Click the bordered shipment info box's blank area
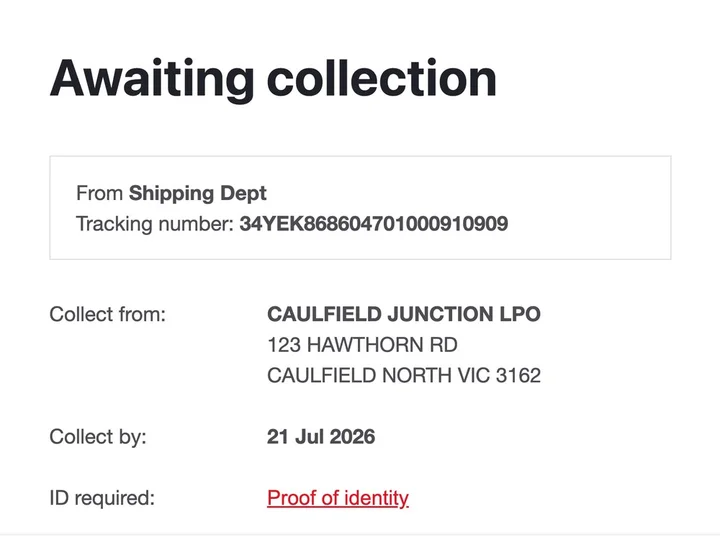Viewport: 720px width, 537px height. (588, 208)
